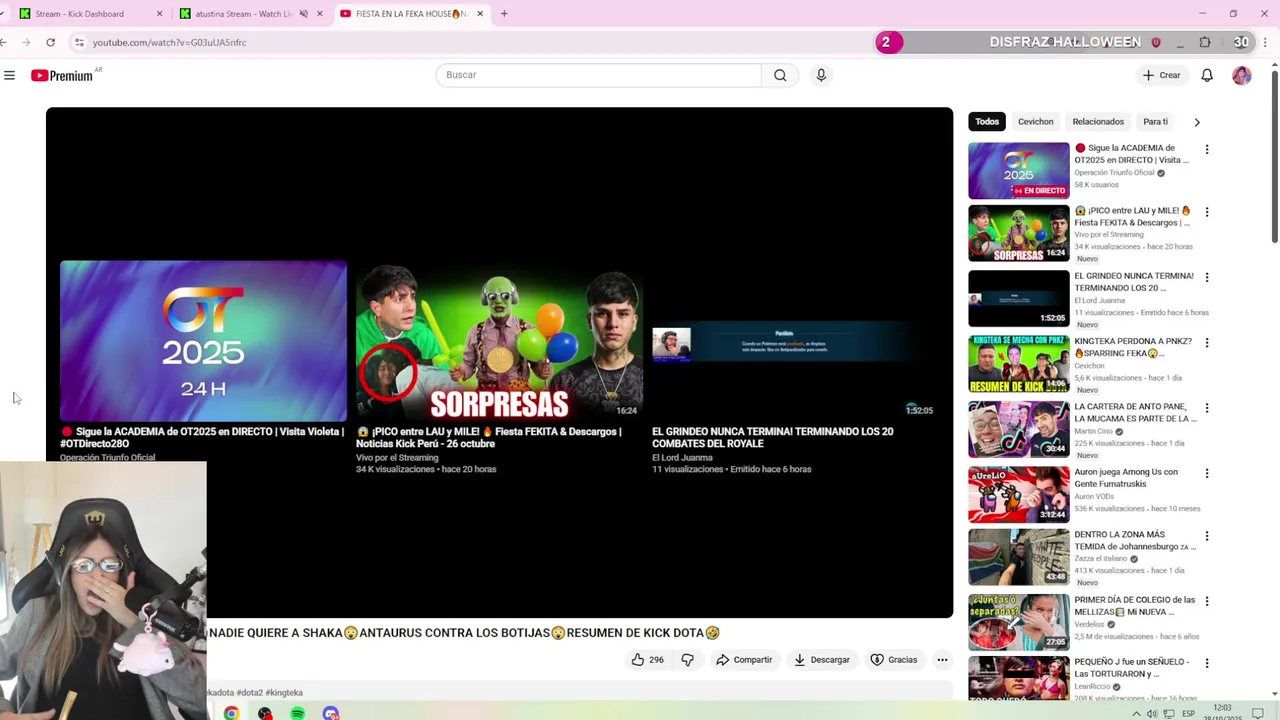Dislike the video
Image resolution: width=1280 pixels, height=720 pixels.
click(x=687, y=660)
